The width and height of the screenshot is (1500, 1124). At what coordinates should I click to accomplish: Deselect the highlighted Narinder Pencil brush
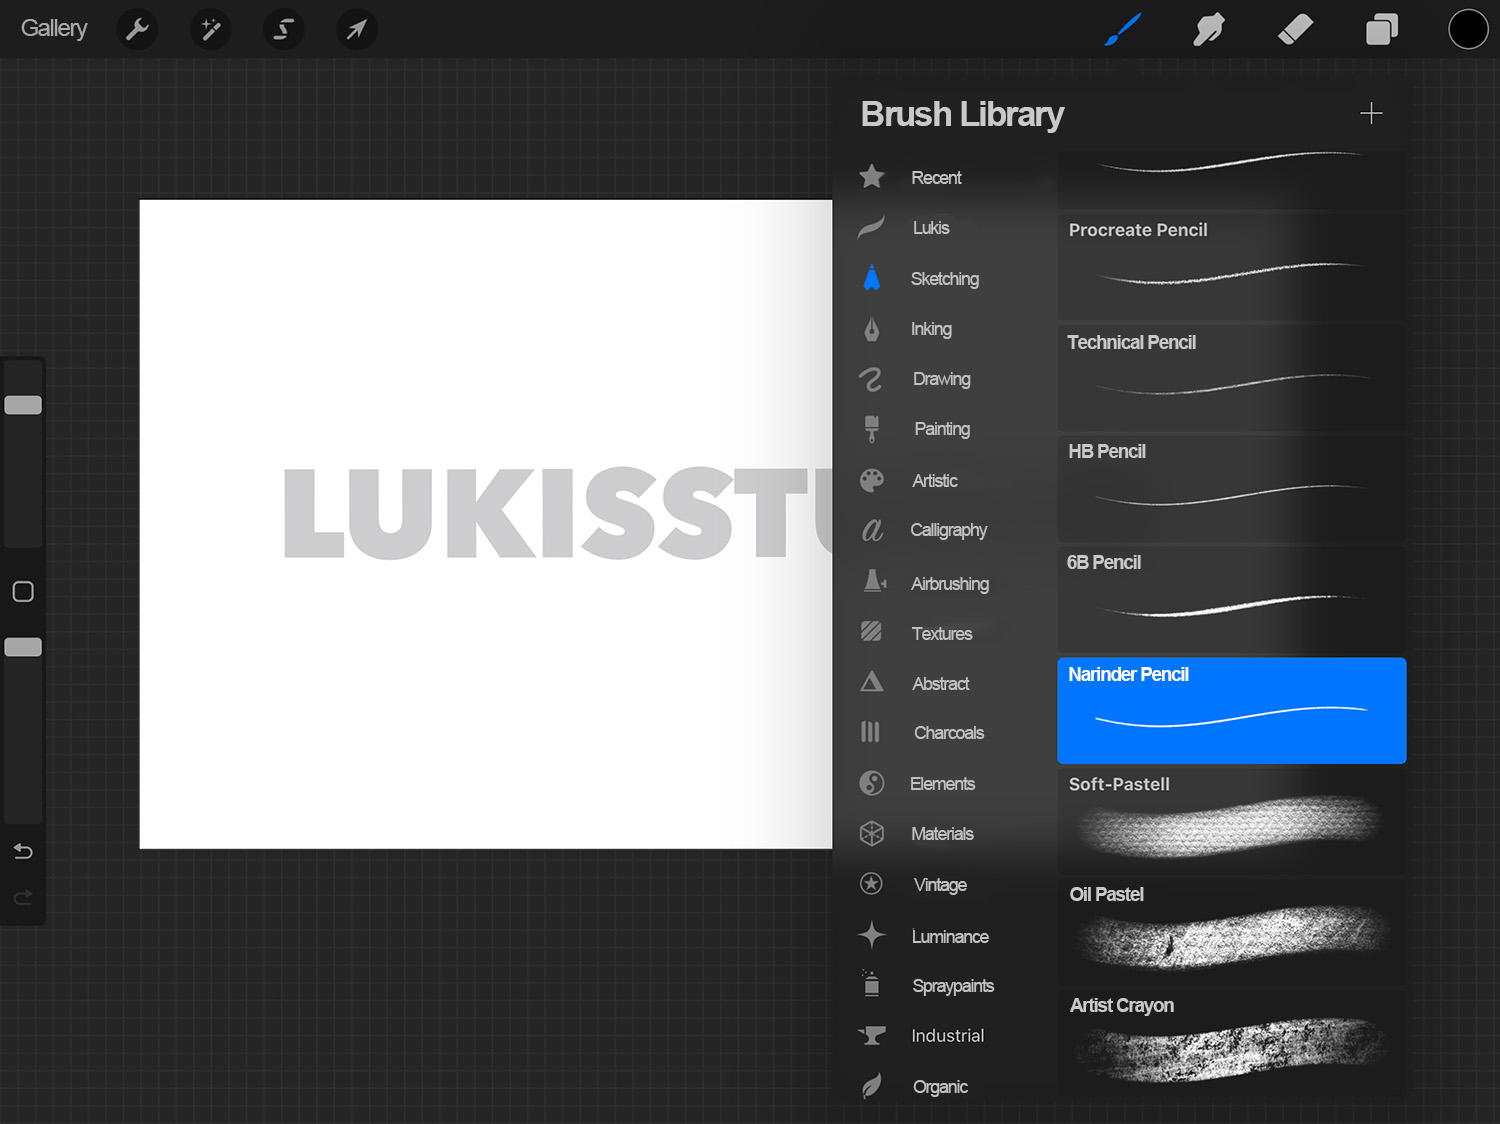pyautogui.click(x=1231, y=710)
